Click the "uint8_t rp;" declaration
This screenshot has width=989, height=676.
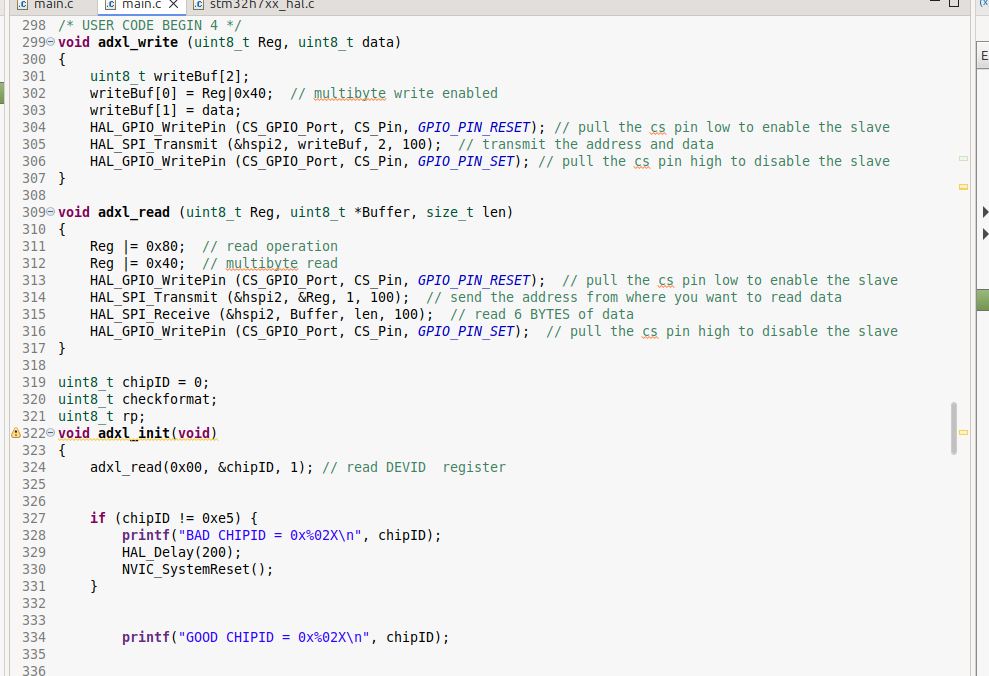click(x=102, y=417)
